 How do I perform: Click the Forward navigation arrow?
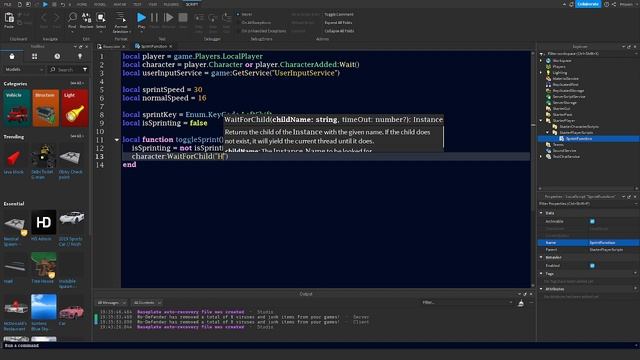click(x=56, y=18)
